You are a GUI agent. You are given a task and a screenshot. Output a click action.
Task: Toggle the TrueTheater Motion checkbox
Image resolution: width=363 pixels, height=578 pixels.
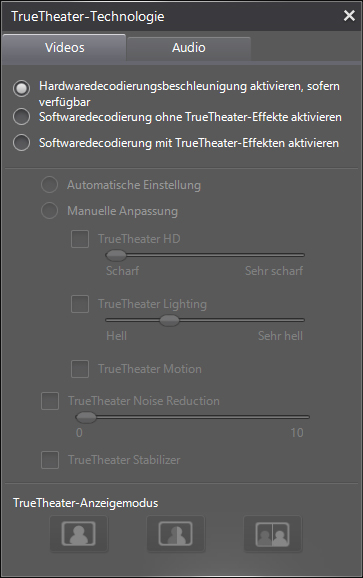pos(80,369)
